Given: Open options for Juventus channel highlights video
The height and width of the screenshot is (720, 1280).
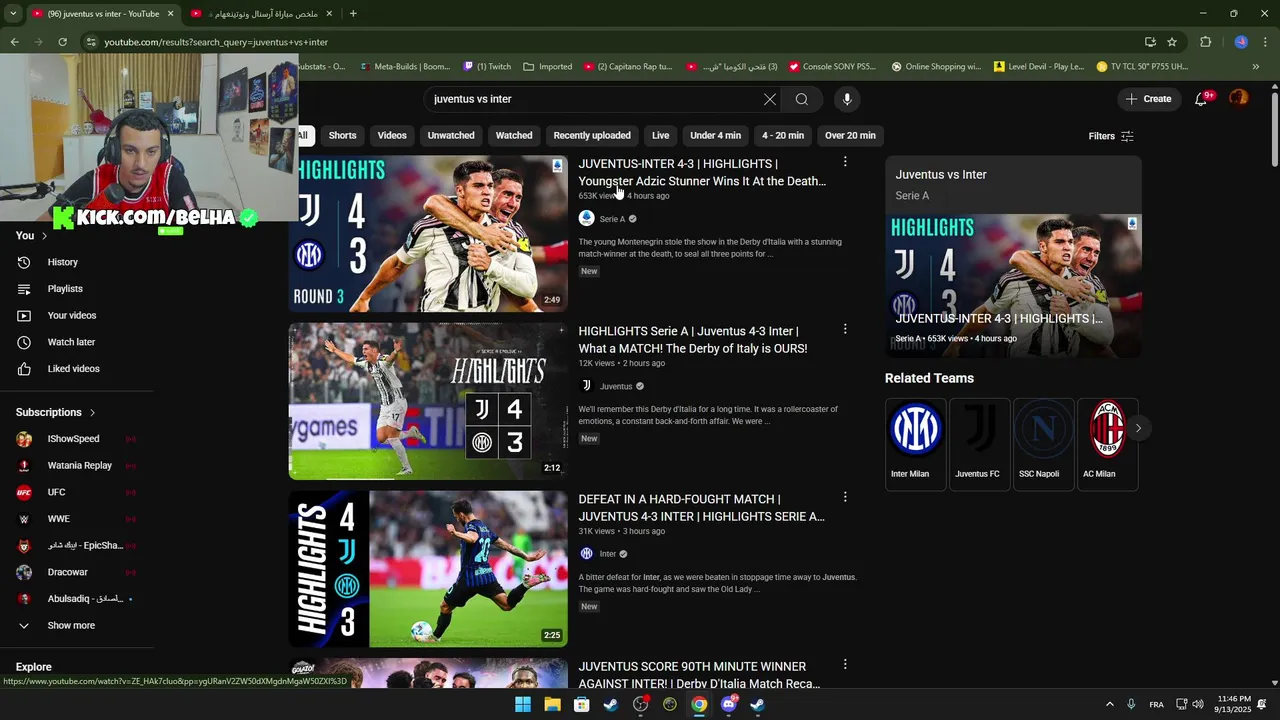Looking at the screenshot, I should (x=845, y=329).
